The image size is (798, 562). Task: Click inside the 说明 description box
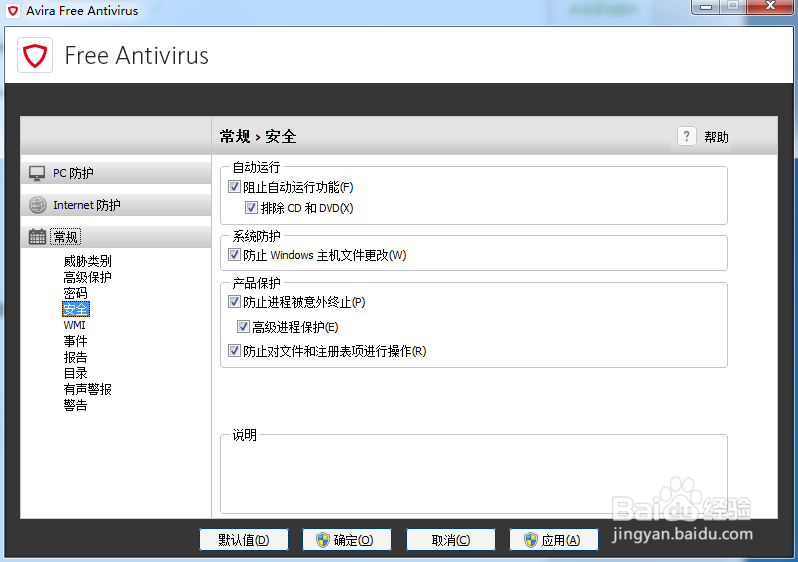click(x=474, y=476)
